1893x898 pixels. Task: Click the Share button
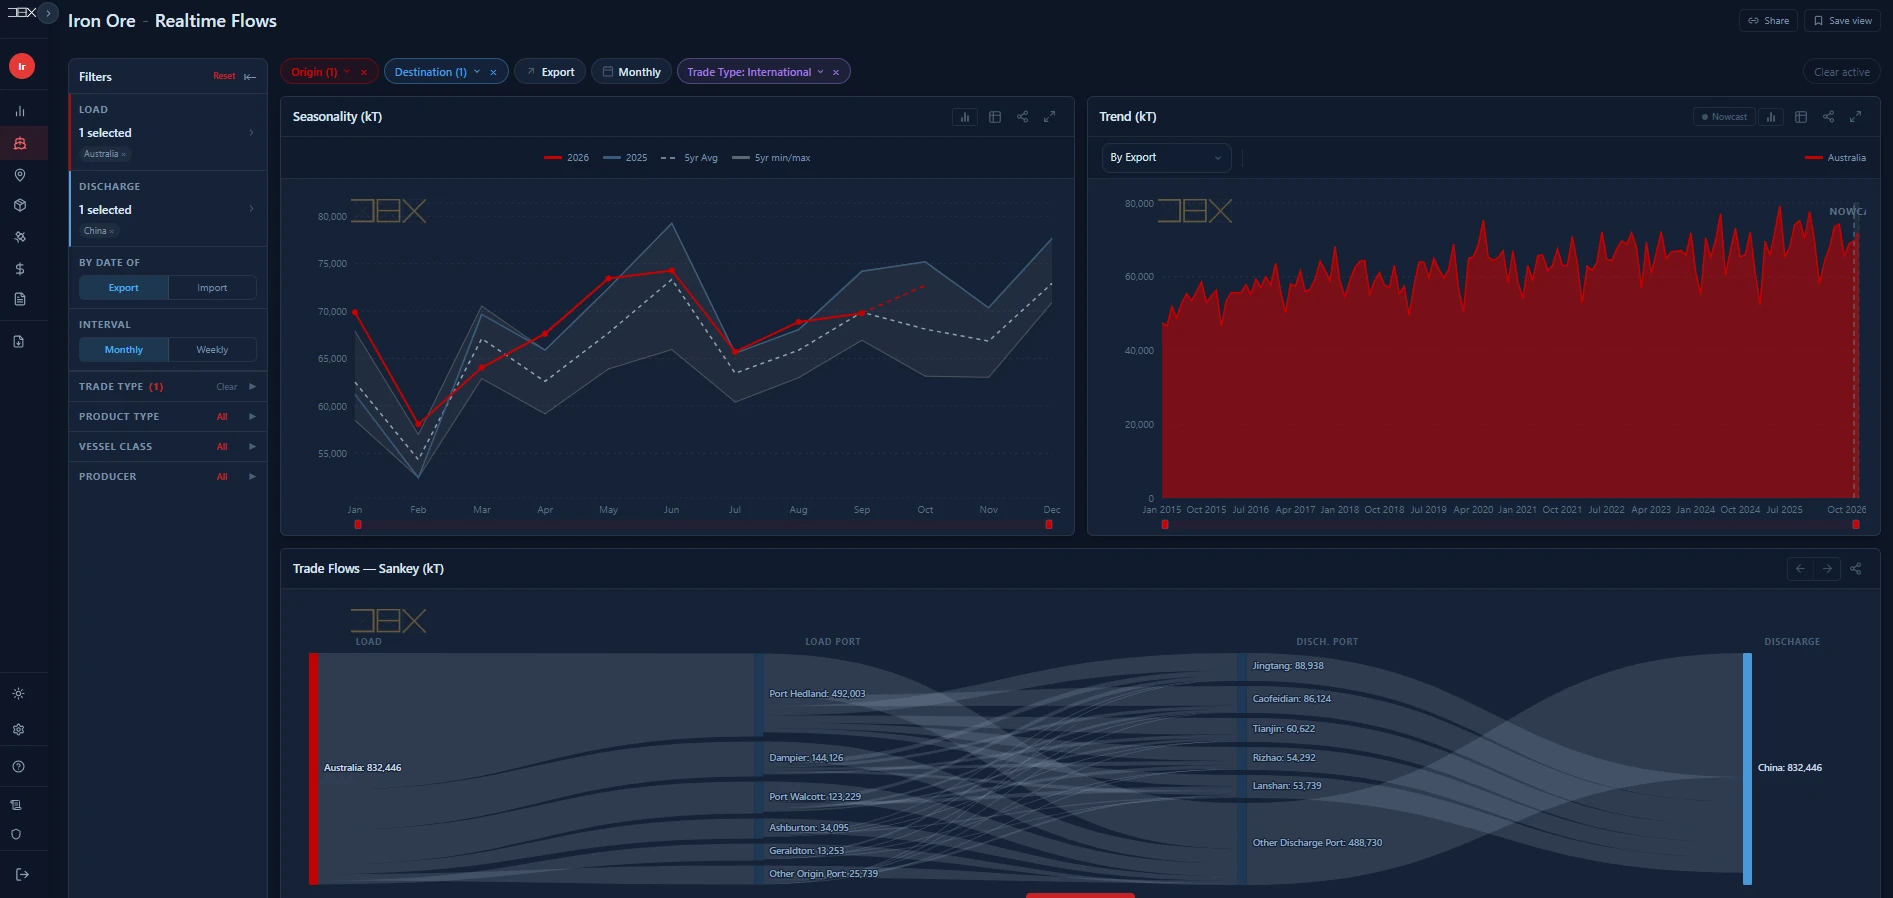1769,21
